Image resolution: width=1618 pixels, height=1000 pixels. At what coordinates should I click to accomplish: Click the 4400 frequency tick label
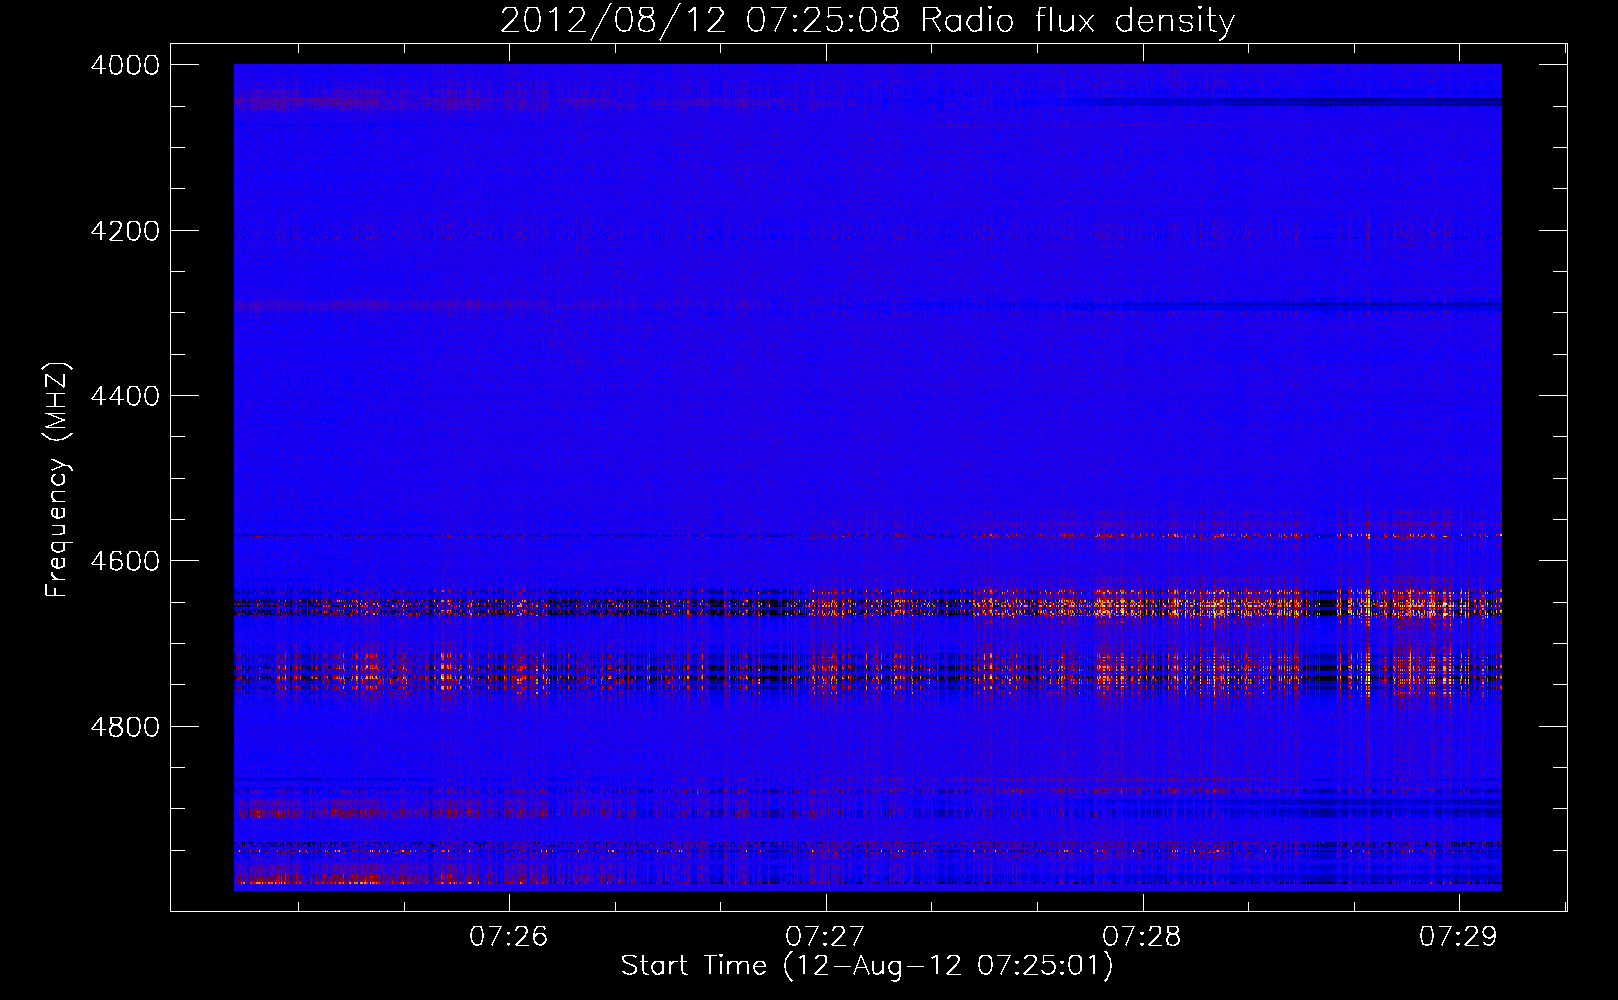pos(125,396)
